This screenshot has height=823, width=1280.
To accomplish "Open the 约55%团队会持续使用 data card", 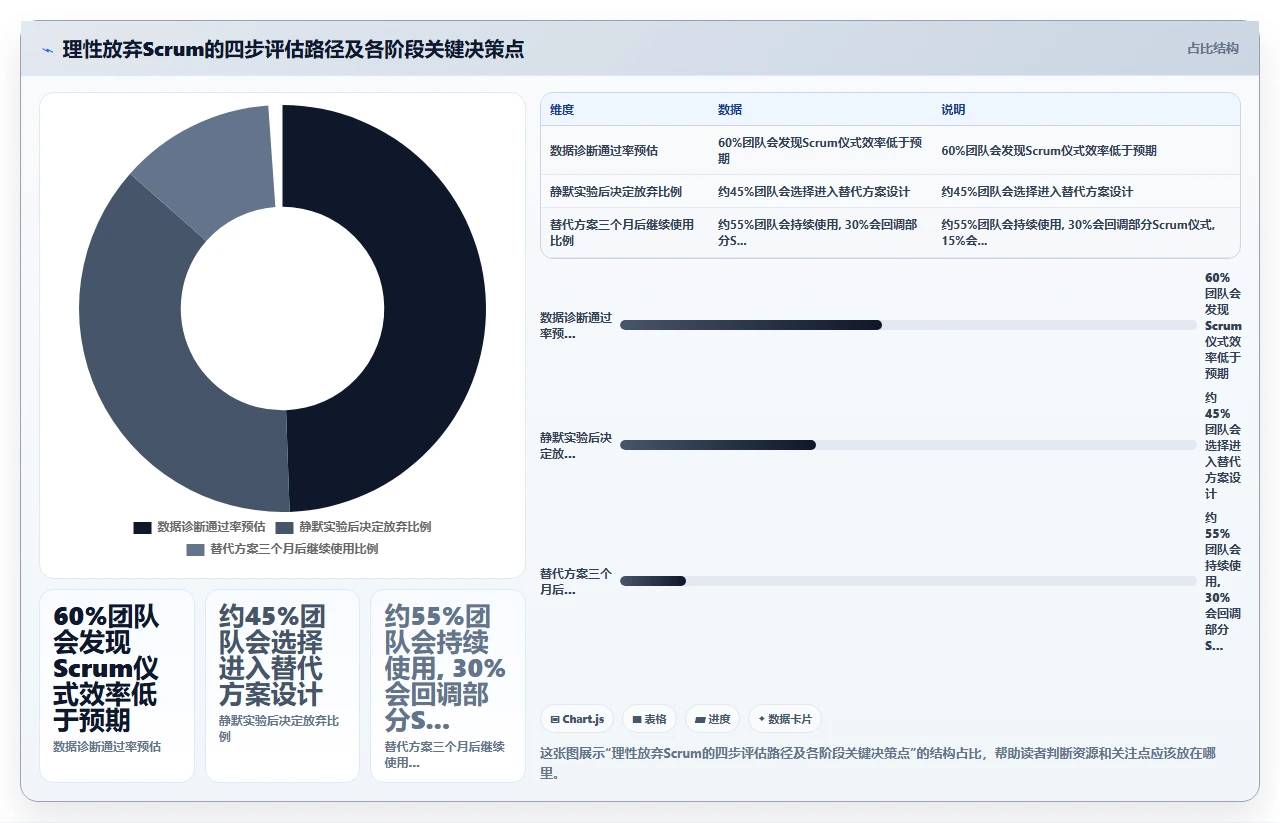I will tap(448, 686).
